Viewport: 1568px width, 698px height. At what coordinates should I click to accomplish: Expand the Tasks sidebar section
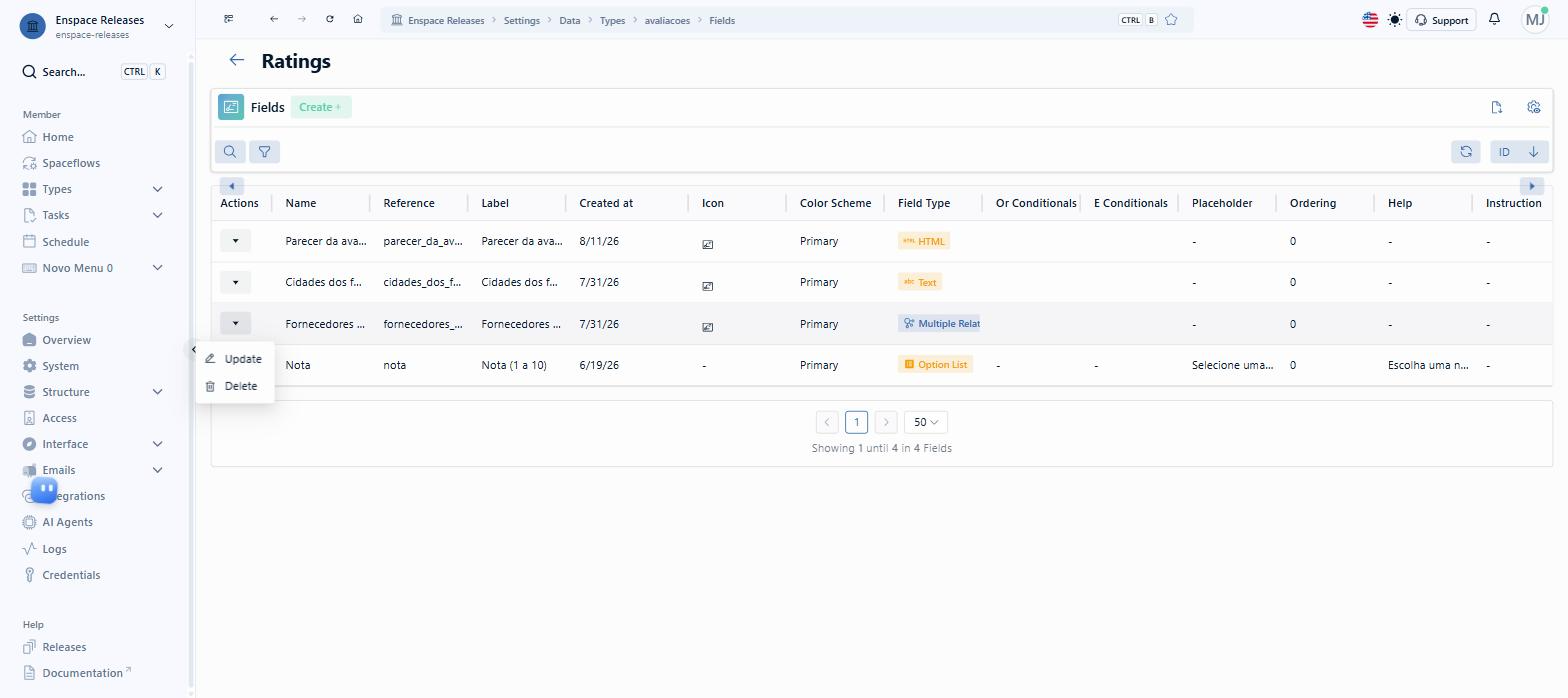(157, 215)
